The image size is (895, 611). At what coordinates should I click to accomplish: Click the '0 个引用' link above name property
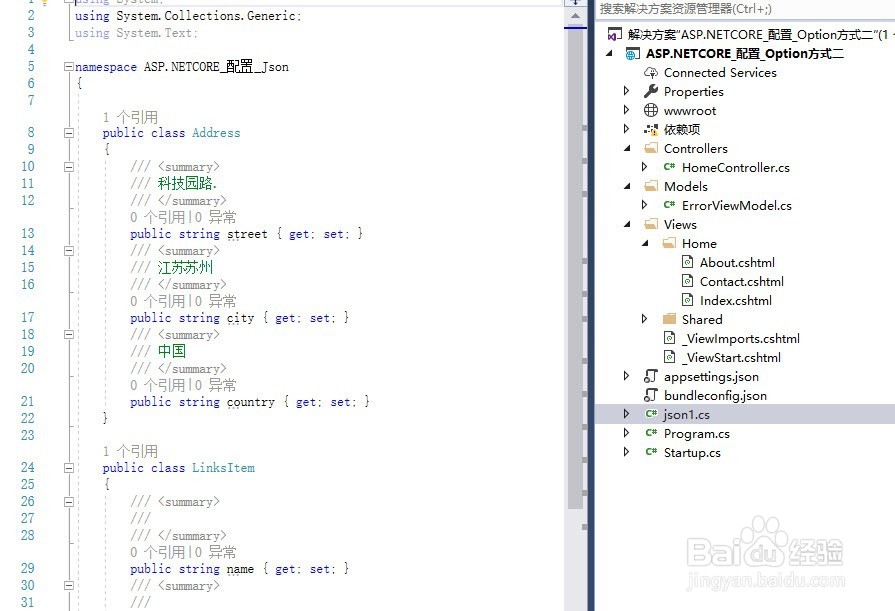pyautogui.click(x=158, y=552)
